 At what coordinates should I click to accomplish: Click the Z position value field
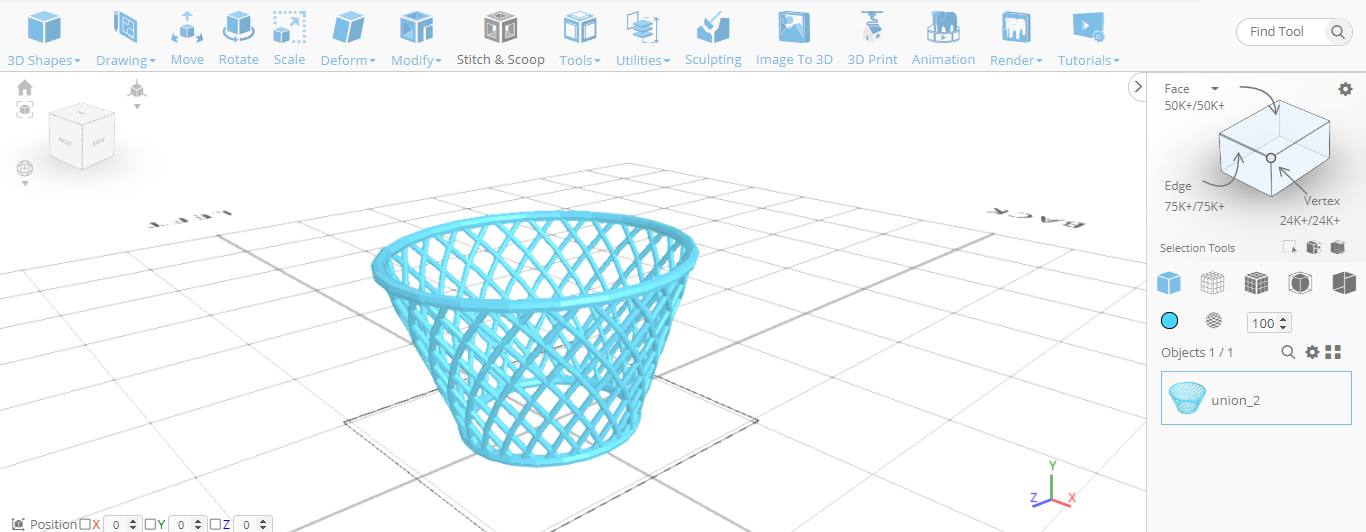point(252,524)
